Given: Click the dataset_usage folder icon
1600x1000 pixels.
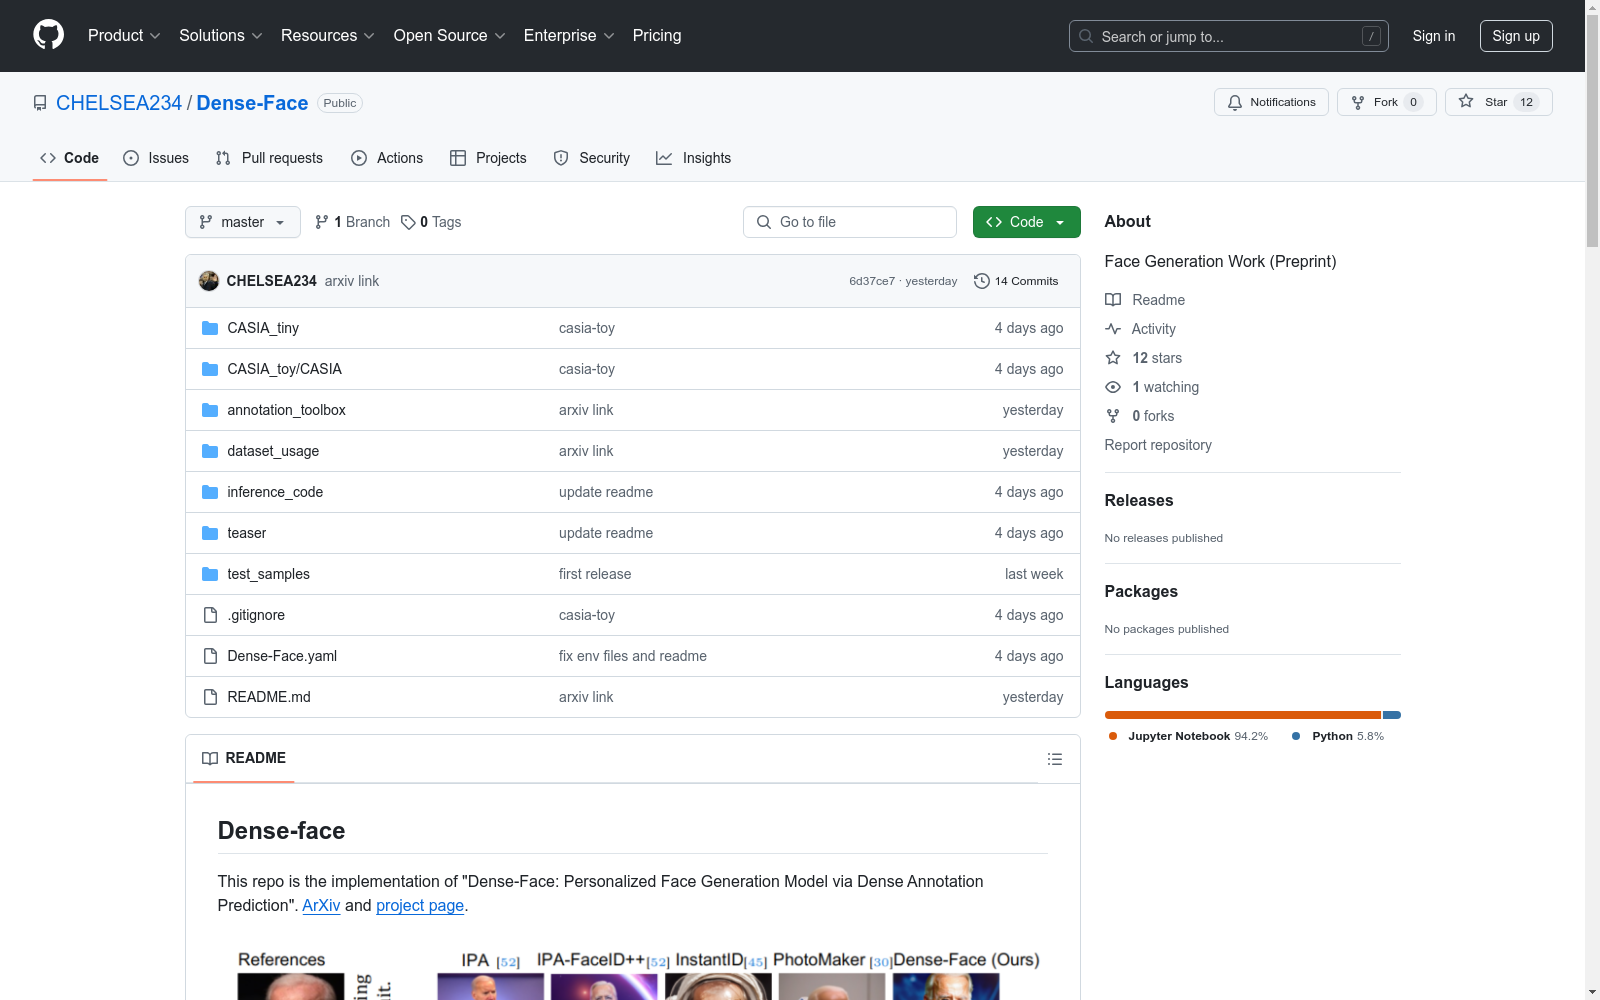Looking at the screenshot, I should (210, 451).
